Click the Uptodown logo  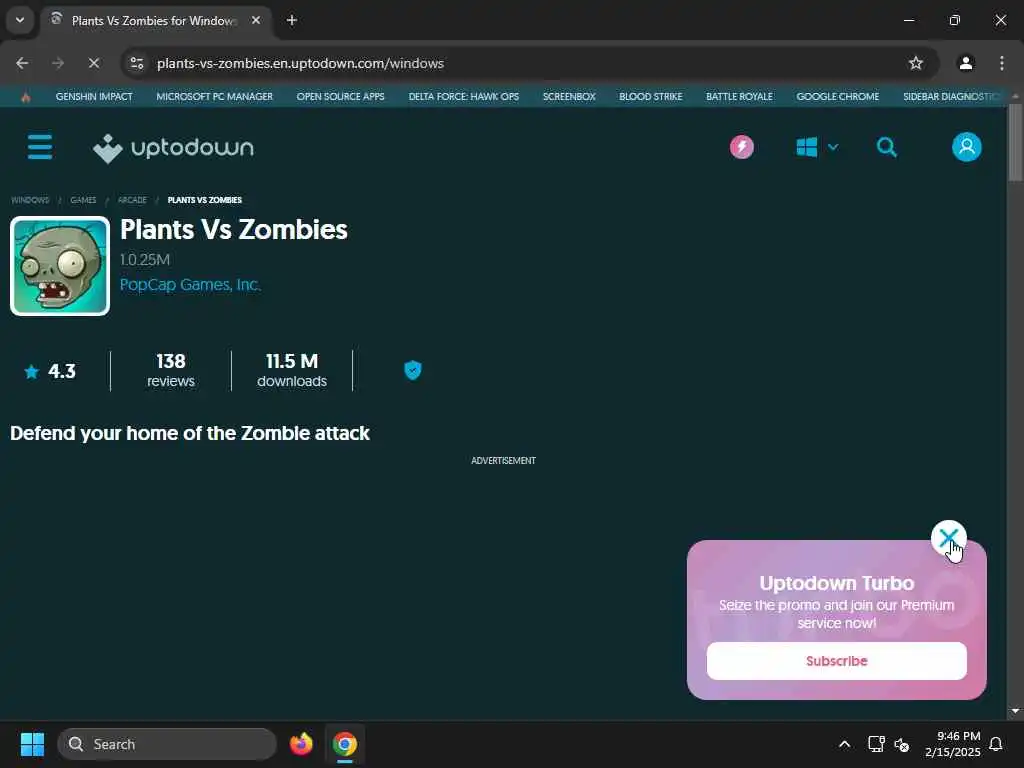[x=173, y=148]
